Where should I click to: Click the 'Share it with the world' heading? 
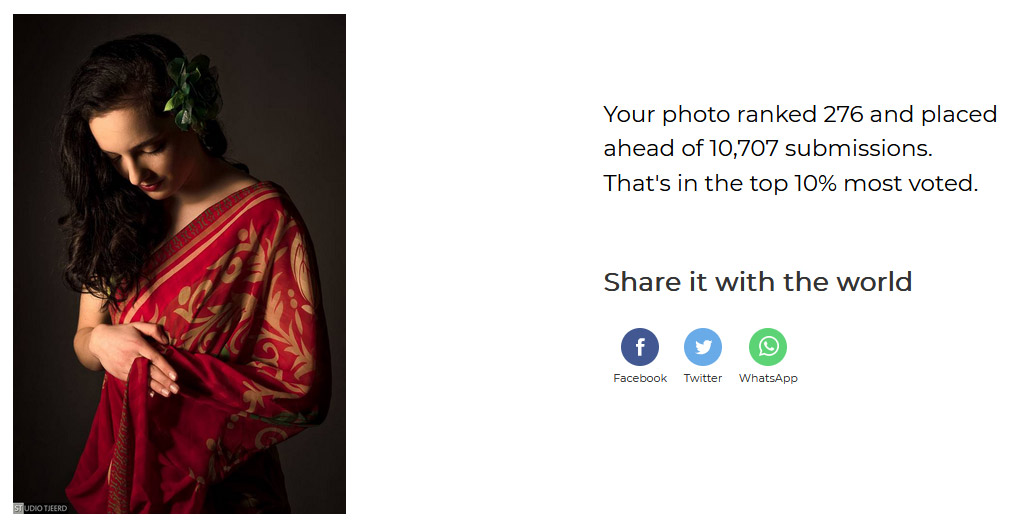point(758,282)
